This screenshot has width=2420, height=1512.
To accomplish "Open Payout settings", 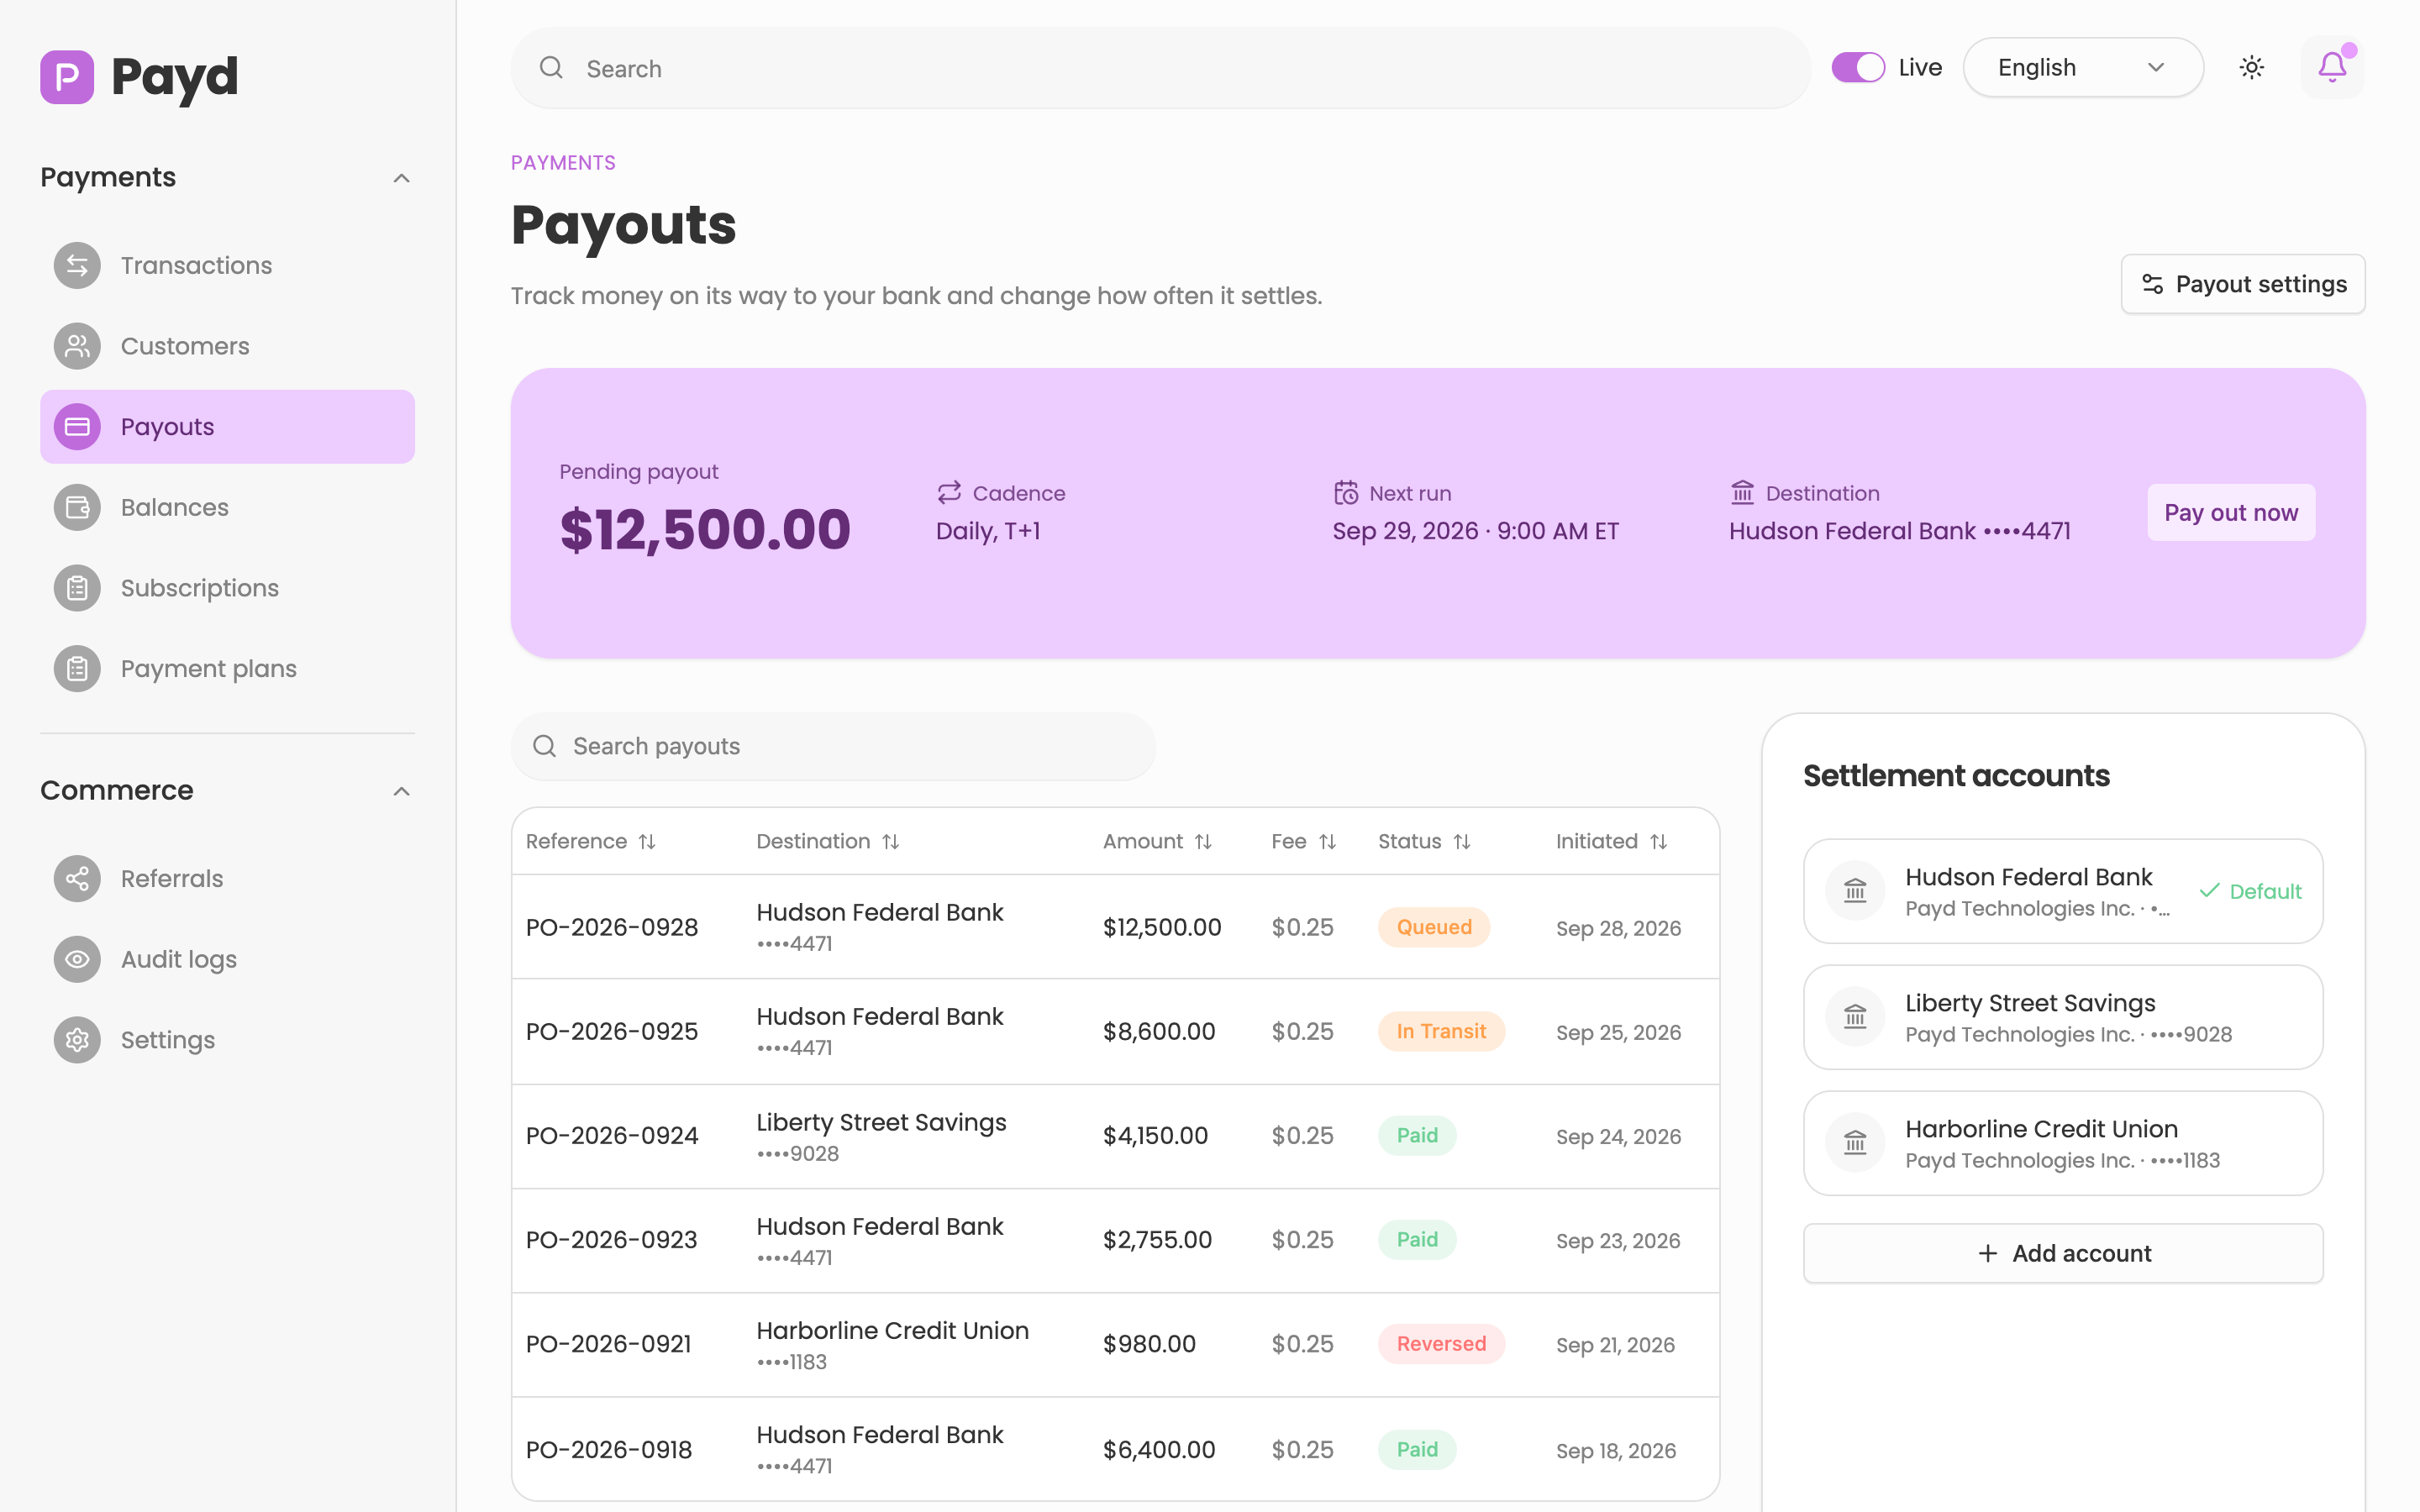I will pos(2243,284).
